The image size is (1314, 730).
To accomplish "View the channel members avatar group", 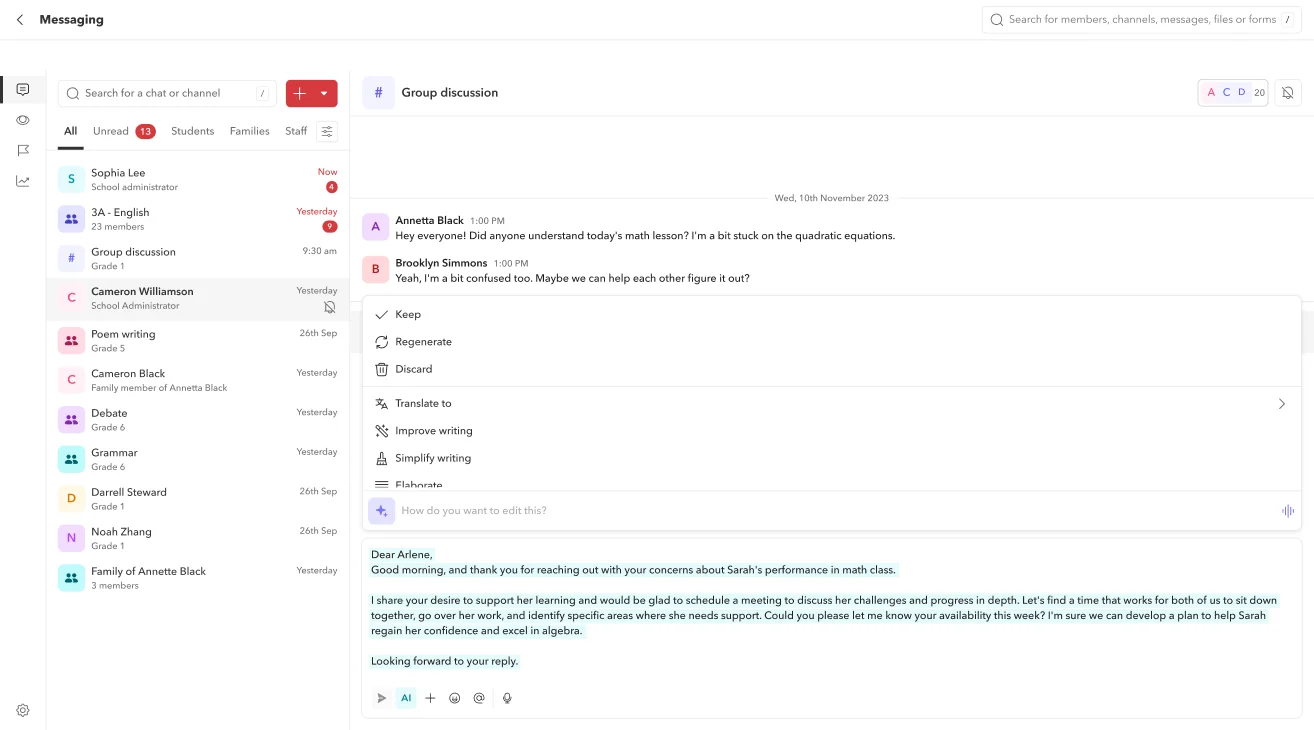I will [x=1233, y=93].
